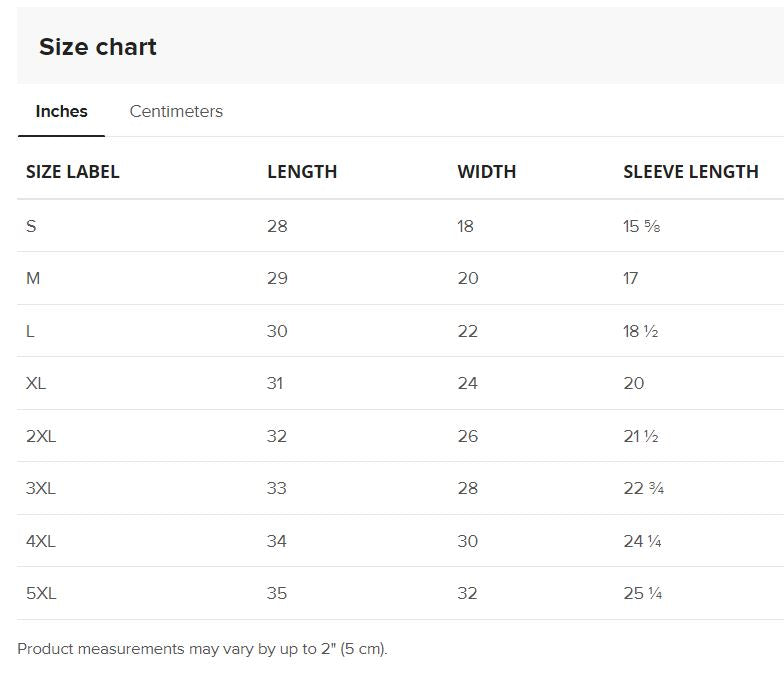
Task: Select the L size row label
Action: (x=31, y=331)
